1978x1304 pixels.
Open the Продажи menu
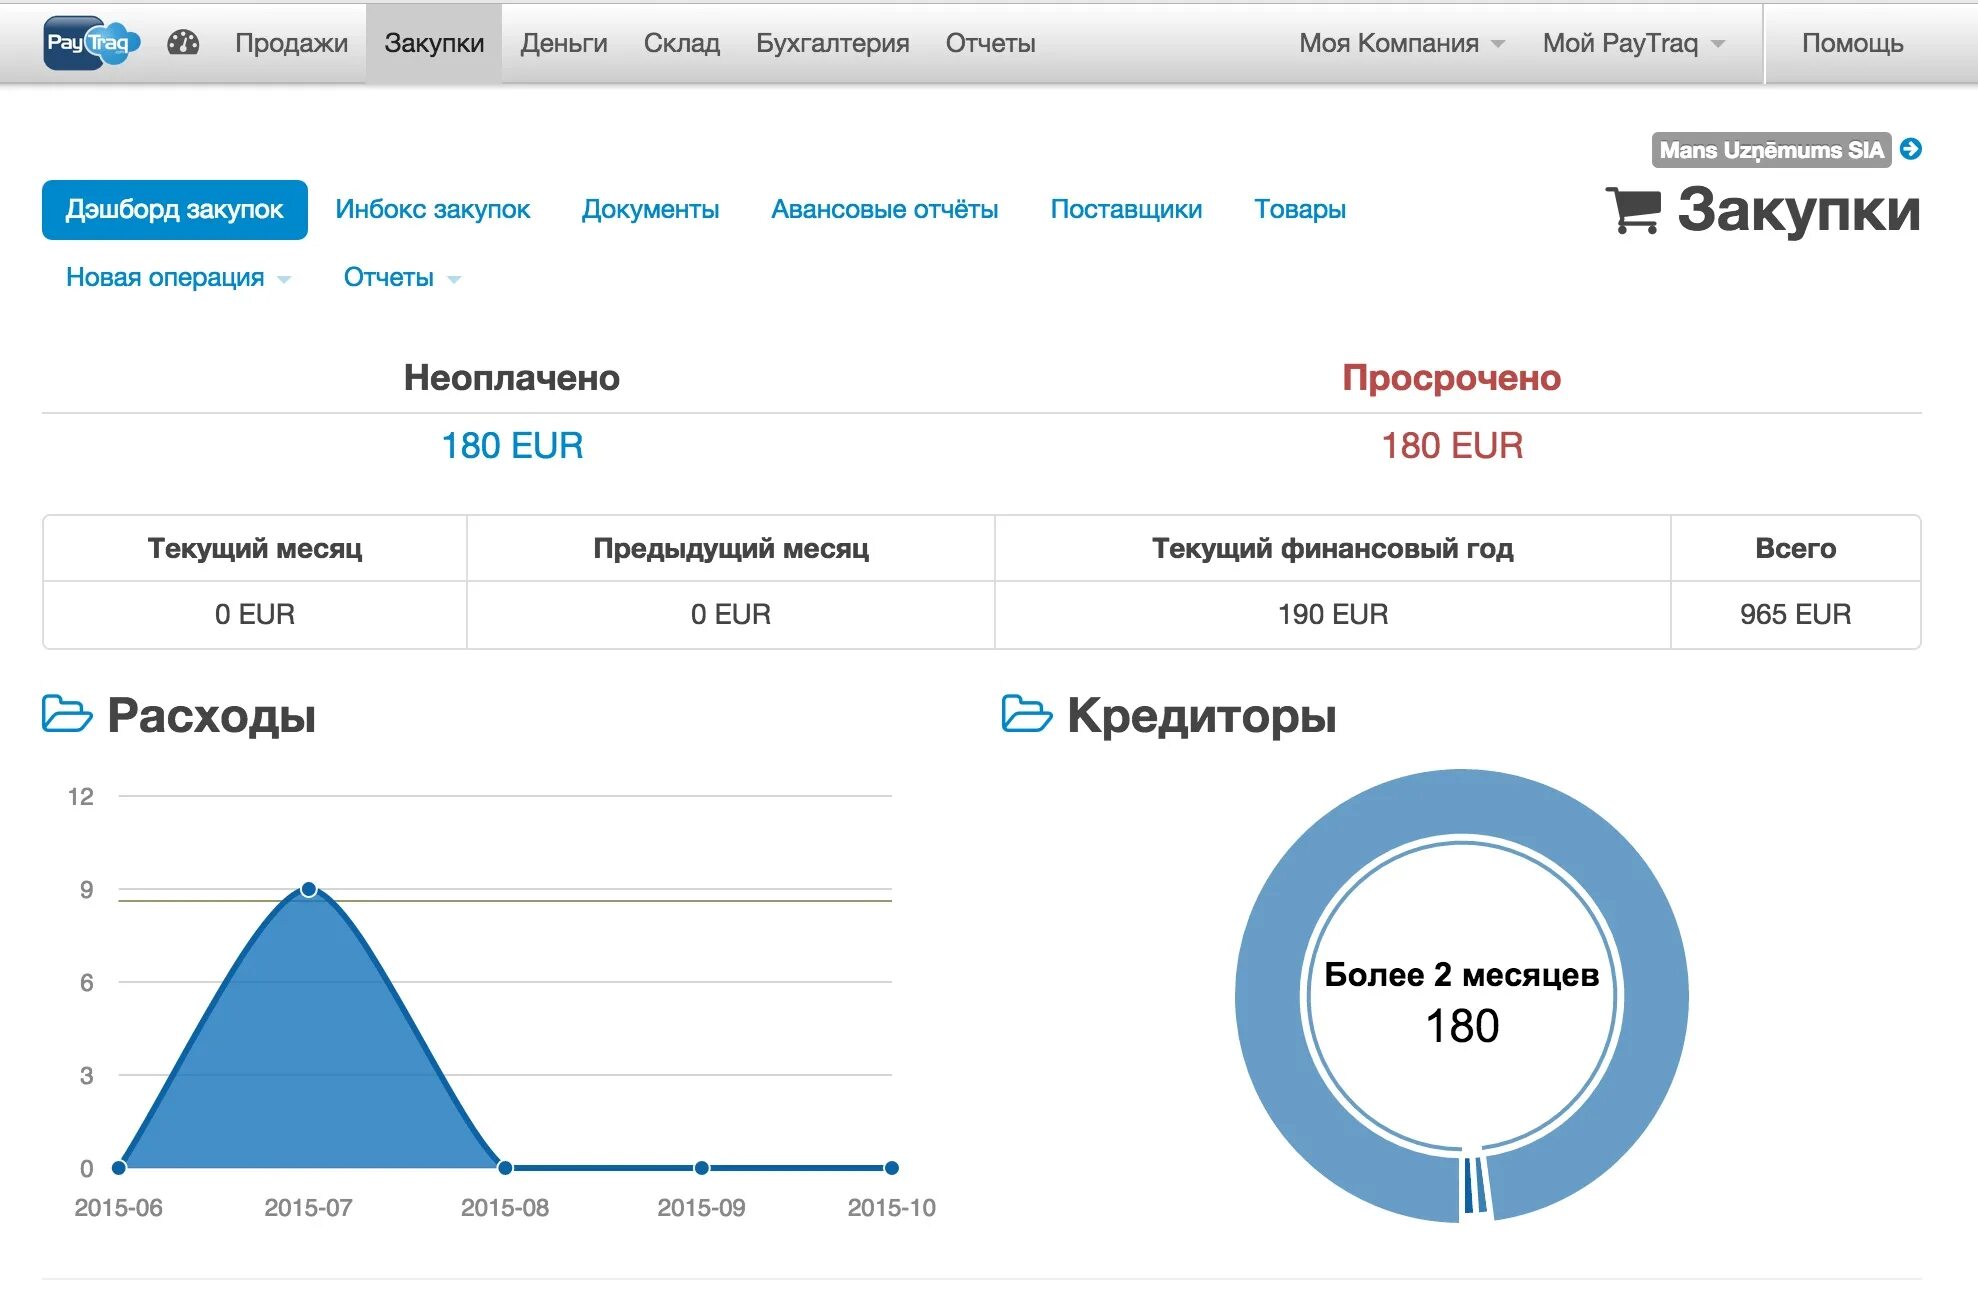291,43
